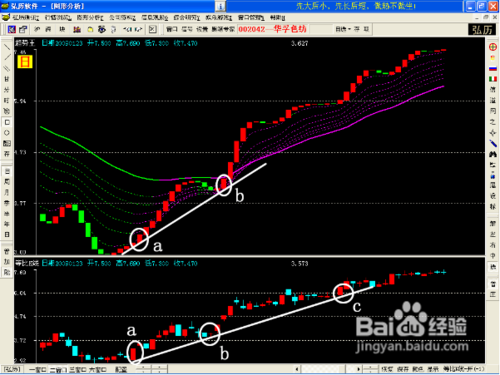Select the parallel lines drawing tool
This screenshot has width=500, height=375.
pos(7,68)
